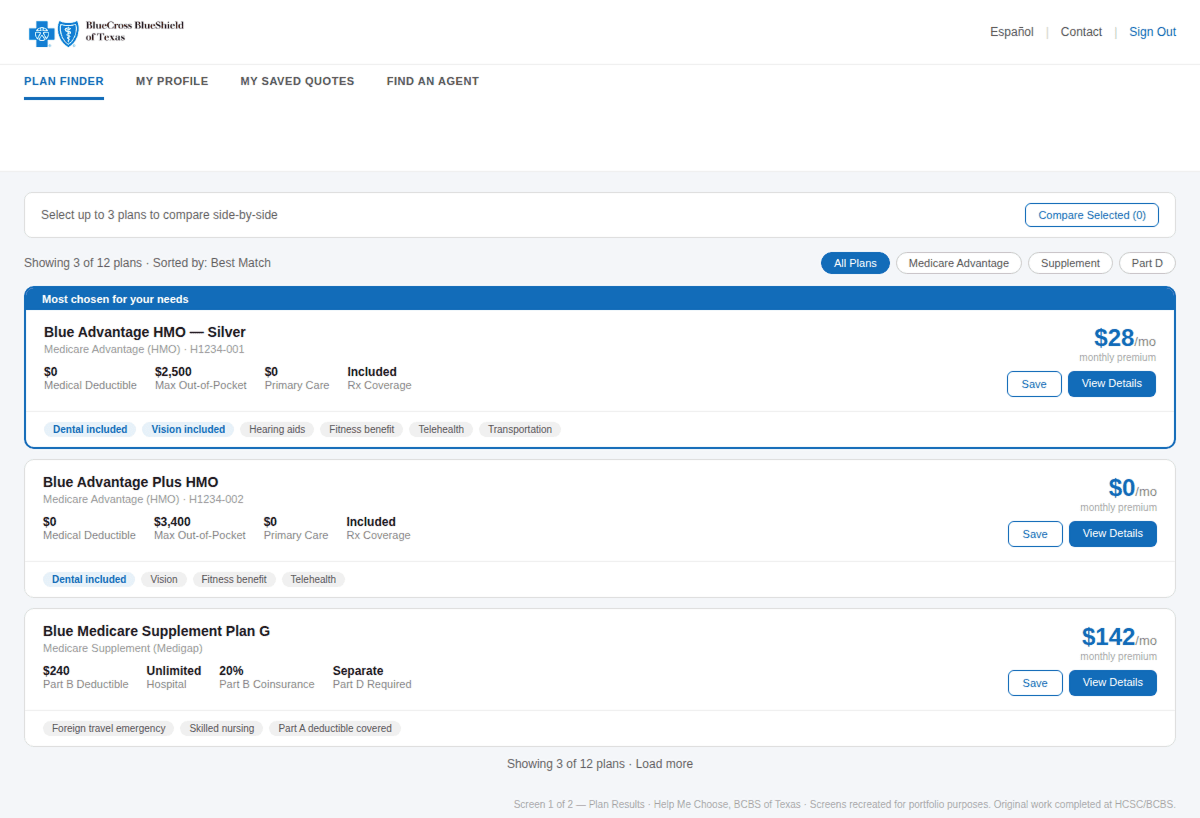Open My Saved Quotes tab

click(x=297, y=81)
